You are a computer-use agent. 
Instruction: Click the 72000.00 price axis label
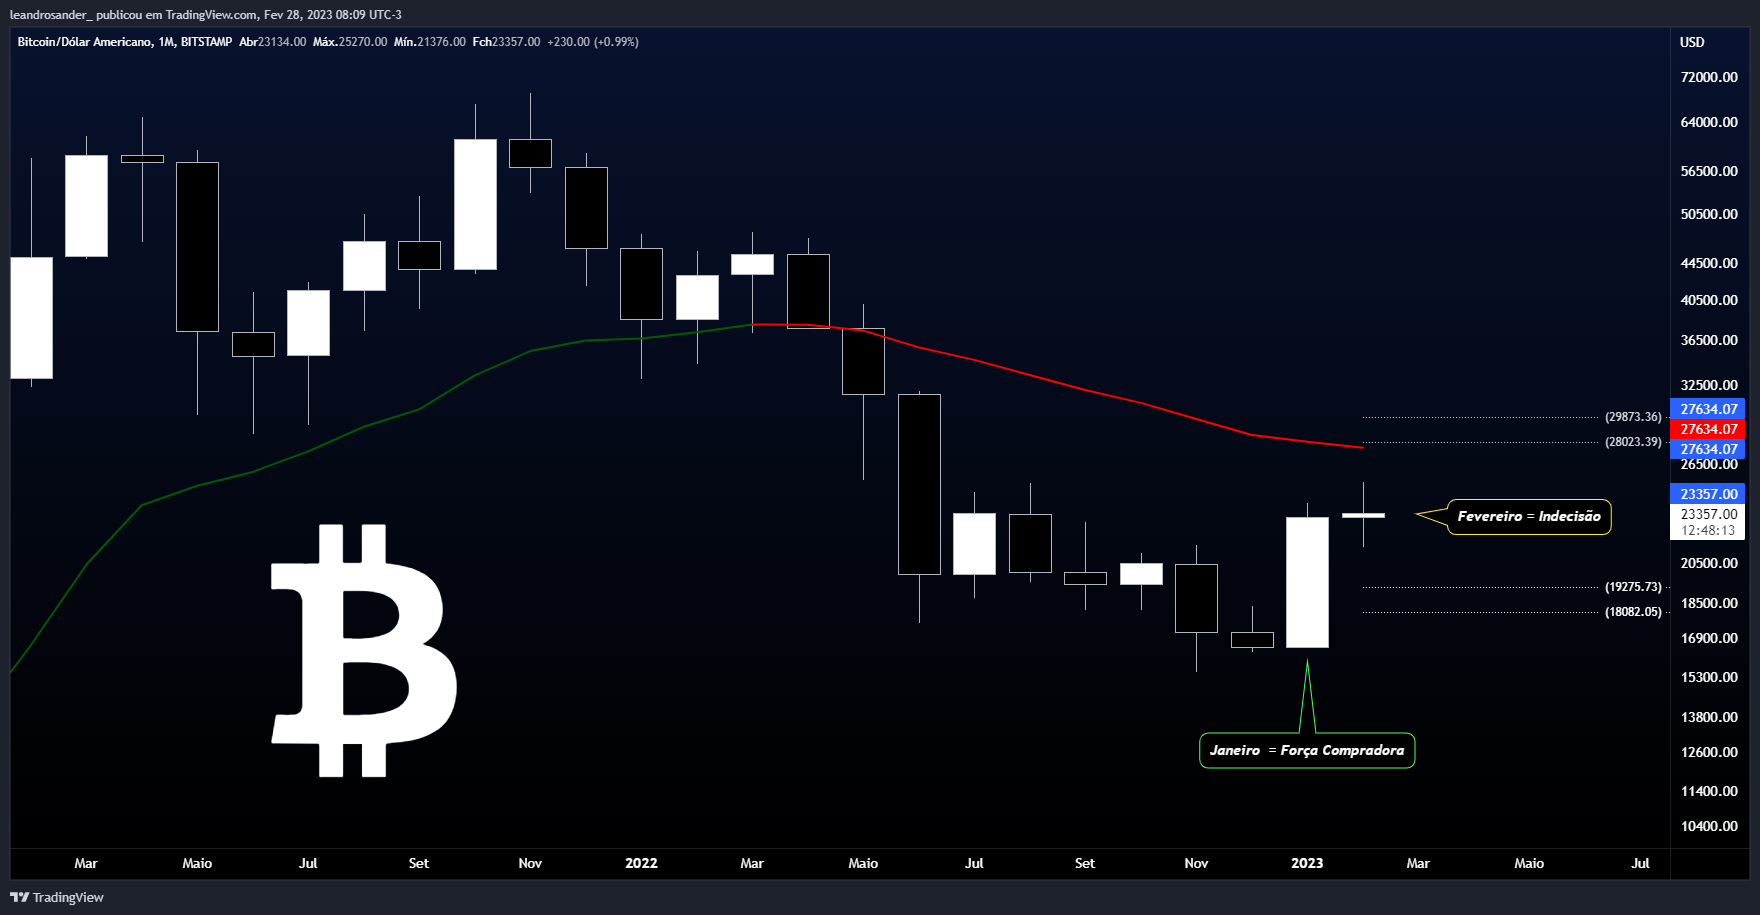1709,77
